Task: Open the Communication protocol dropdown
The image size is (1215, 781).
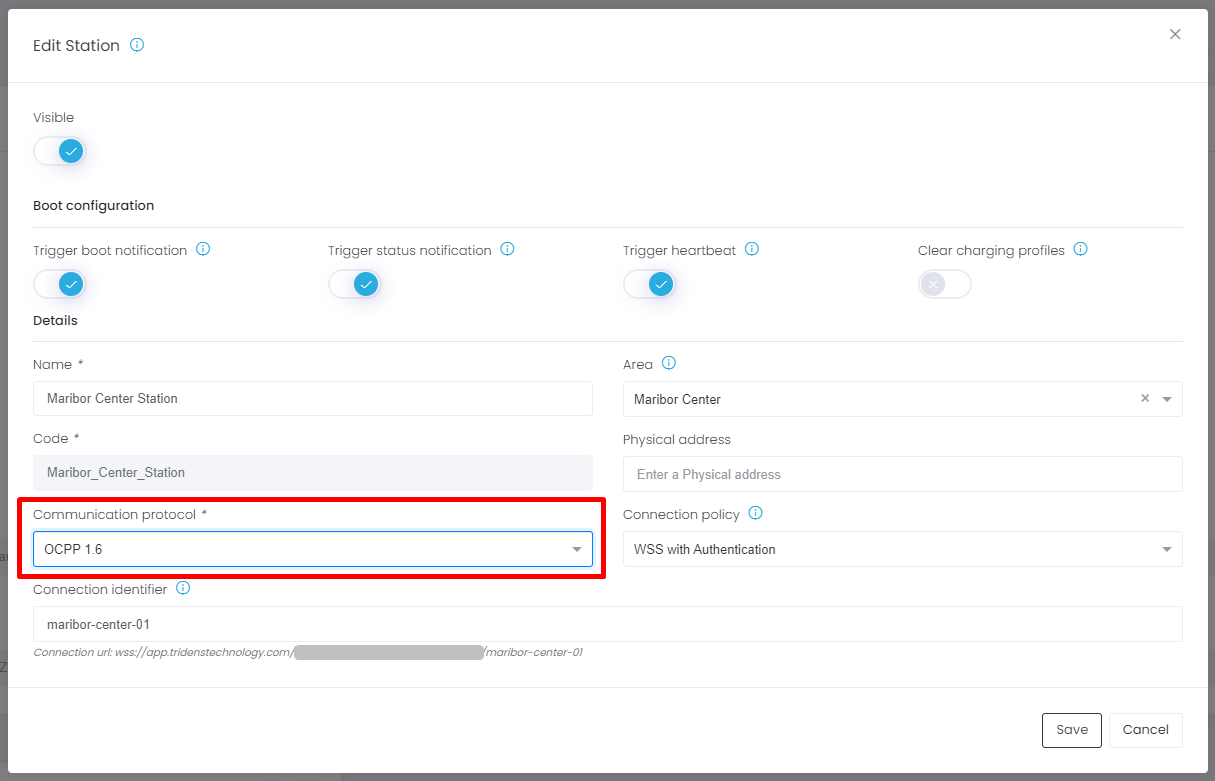Action: pyautogui.click(x=312, y=549)
